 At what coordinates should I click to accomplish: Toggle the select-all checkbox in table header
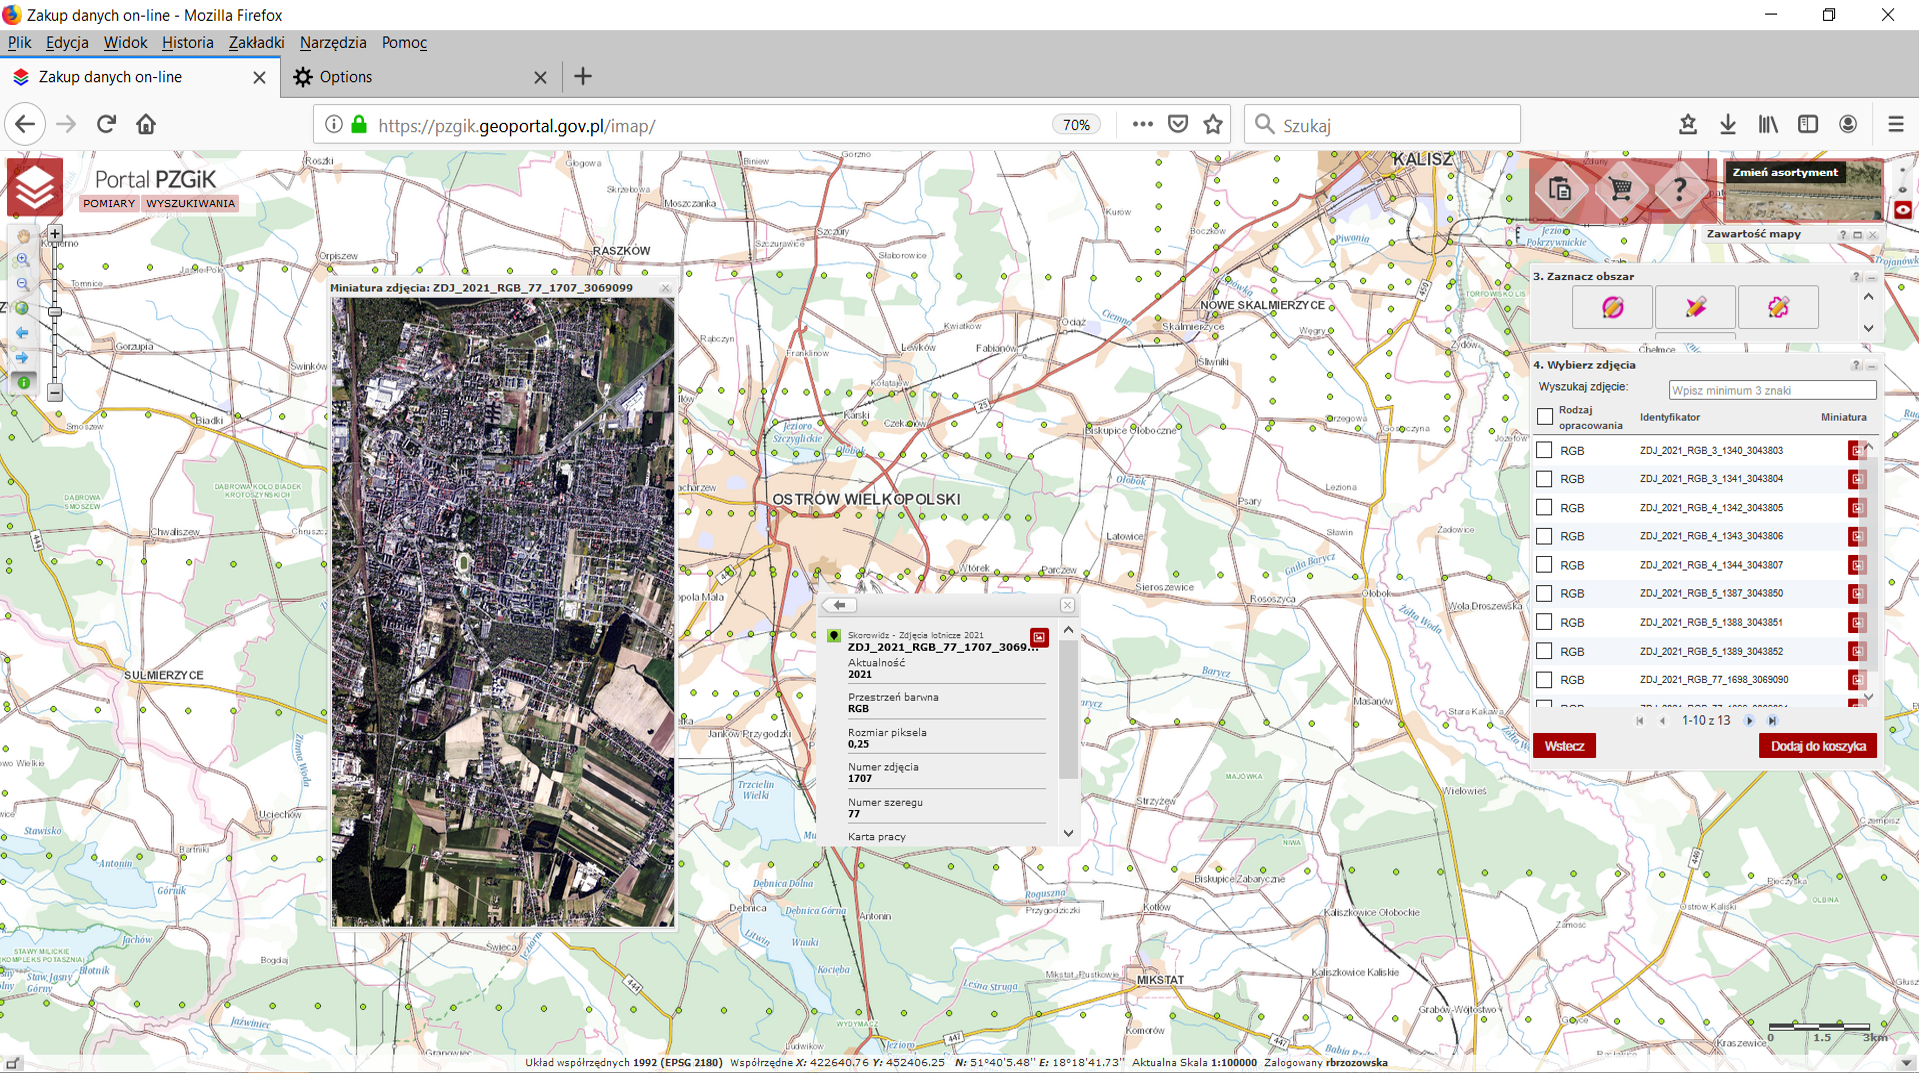tap(1545, 417)
